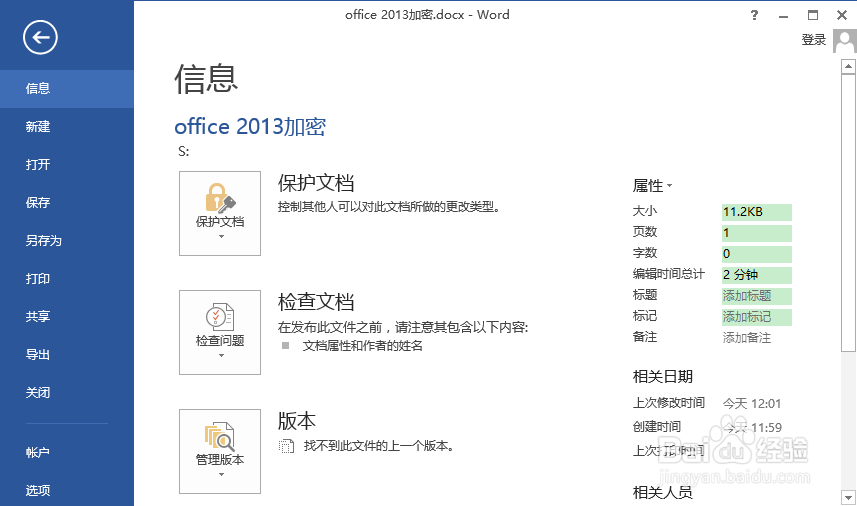Click the 2 分钟 editing time value

(756, 275)
